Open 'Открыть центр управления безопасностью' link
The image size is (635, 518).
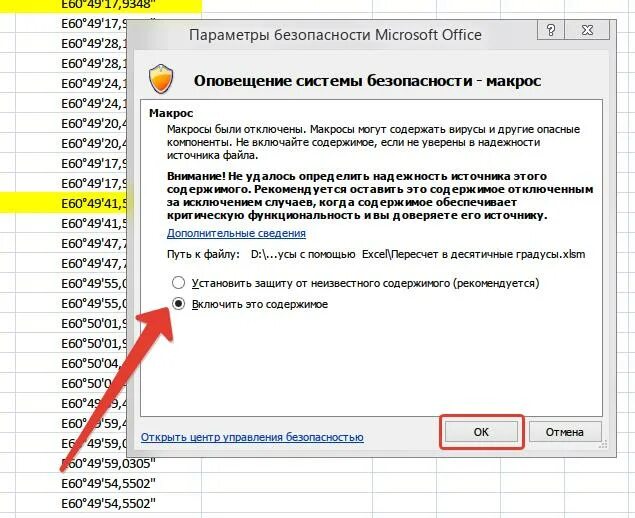252,437
